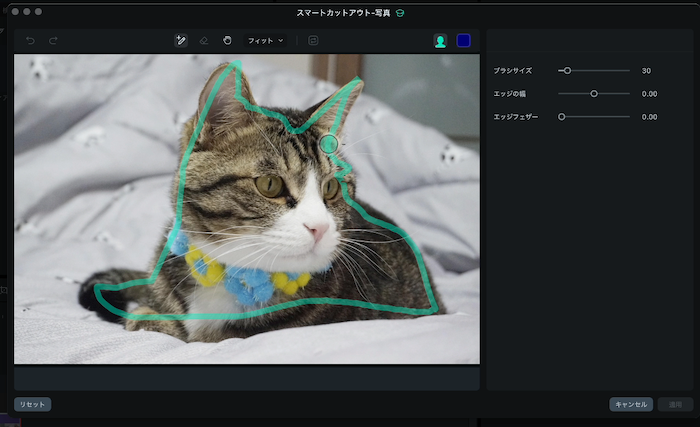Toggle the blue background preview mode
The image size is (700, 427).
(x=464, y=41)
